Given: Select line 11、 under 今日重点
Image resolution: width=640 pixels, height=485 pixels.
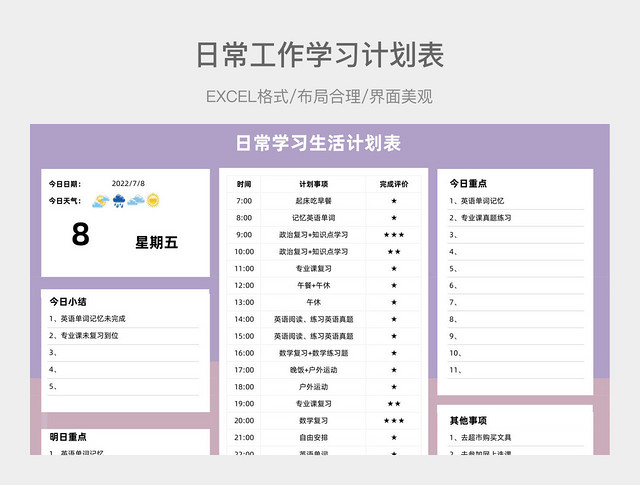Looking at the screenshot, I should point(516,370).
